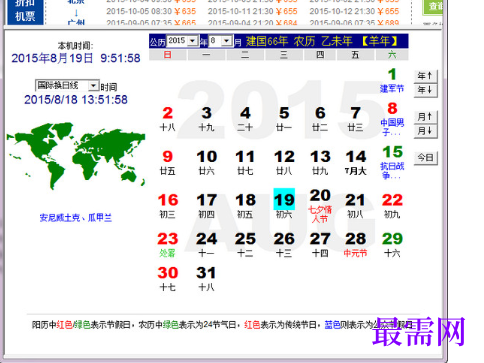Screen dimensions: 484x363
Task: Click the local time 2015年8月19日 9:51:58
Action: (76, 58)
